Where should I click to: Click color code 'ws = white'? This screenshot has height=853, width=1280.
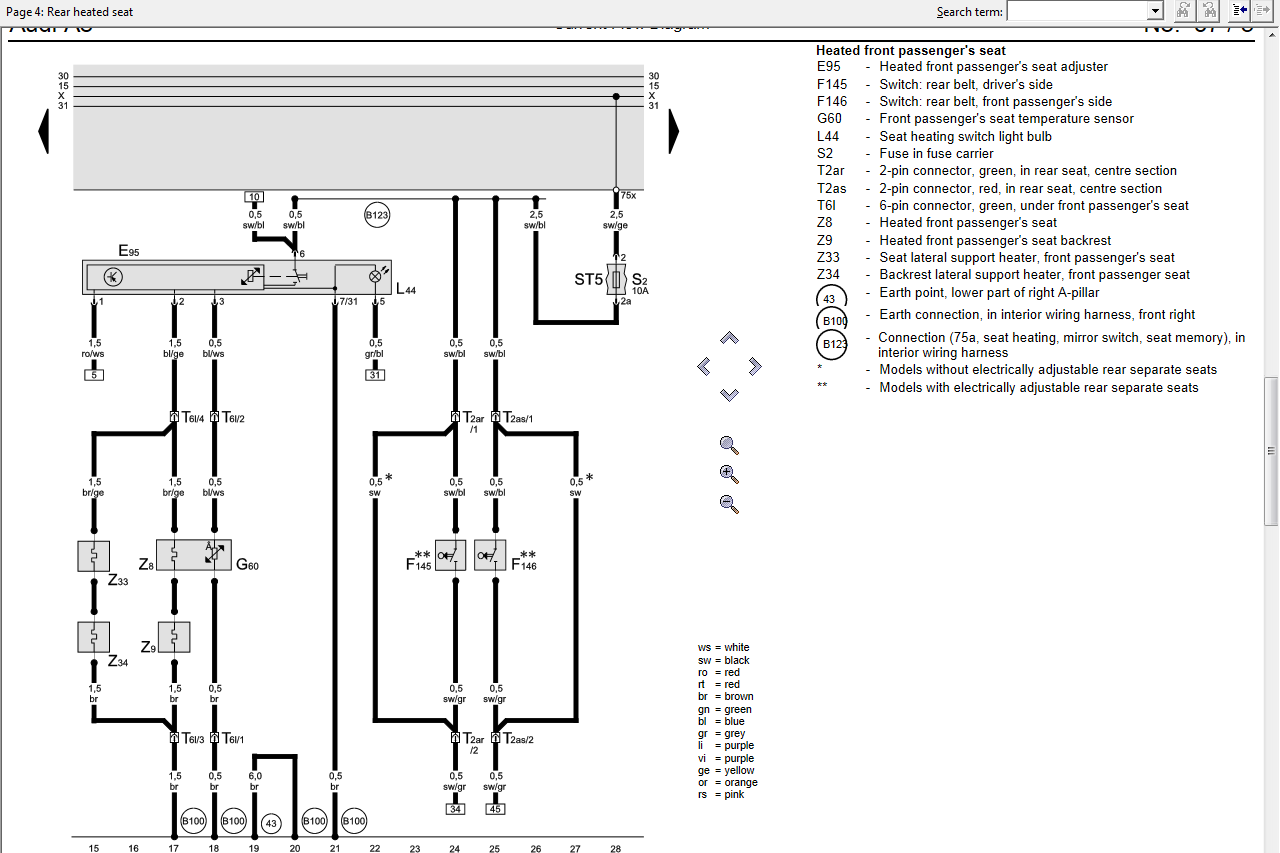(724, 648)
